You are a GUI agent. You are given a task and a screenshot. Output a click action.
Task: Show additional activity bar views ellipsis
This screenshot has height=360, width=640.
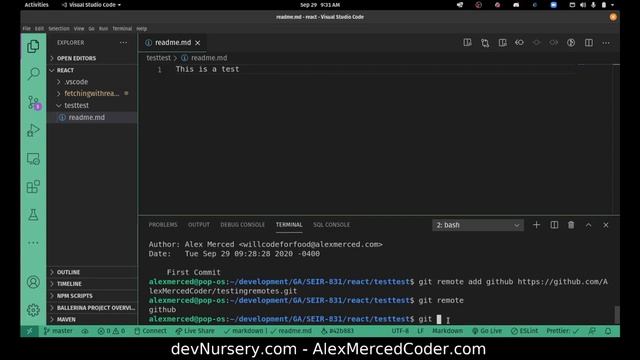point(33,243)
